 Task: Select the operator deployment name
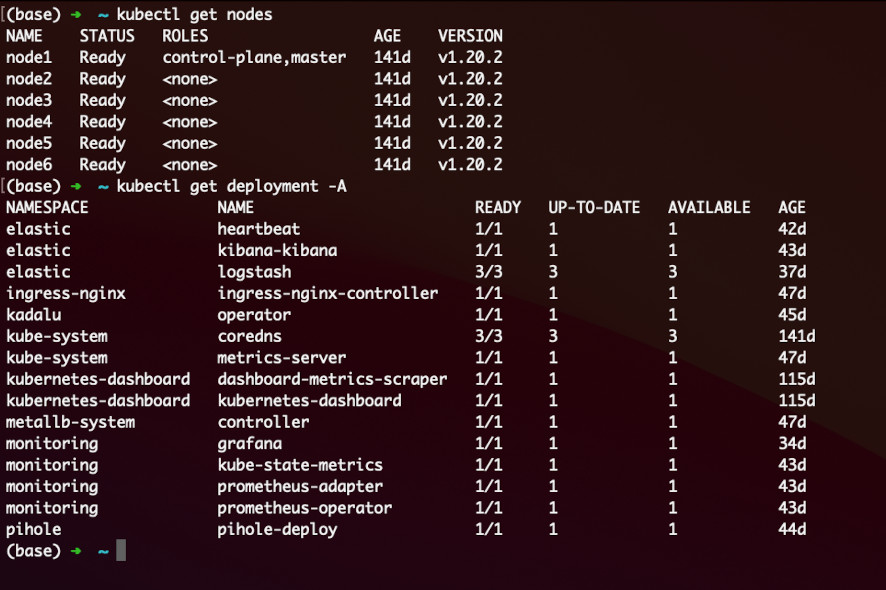click(254, 315)
